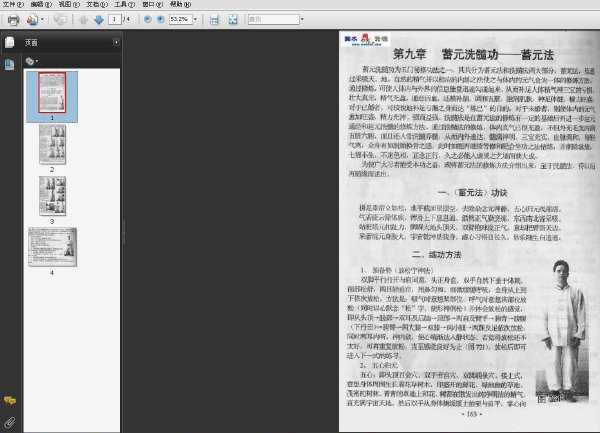Print the document with the printer icon
The width and height of the screenshot is (600, 433).
pos(13,20)
